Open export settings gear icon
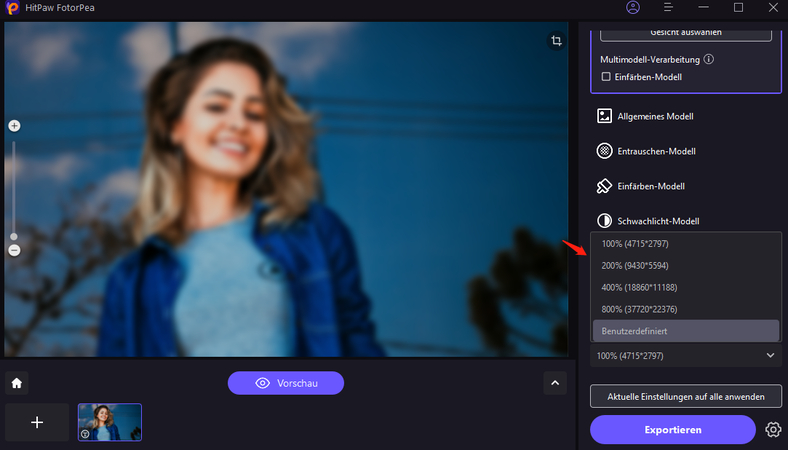Image resolution: width=788 pixels, height=450 pixels. [x=773, y=429]
